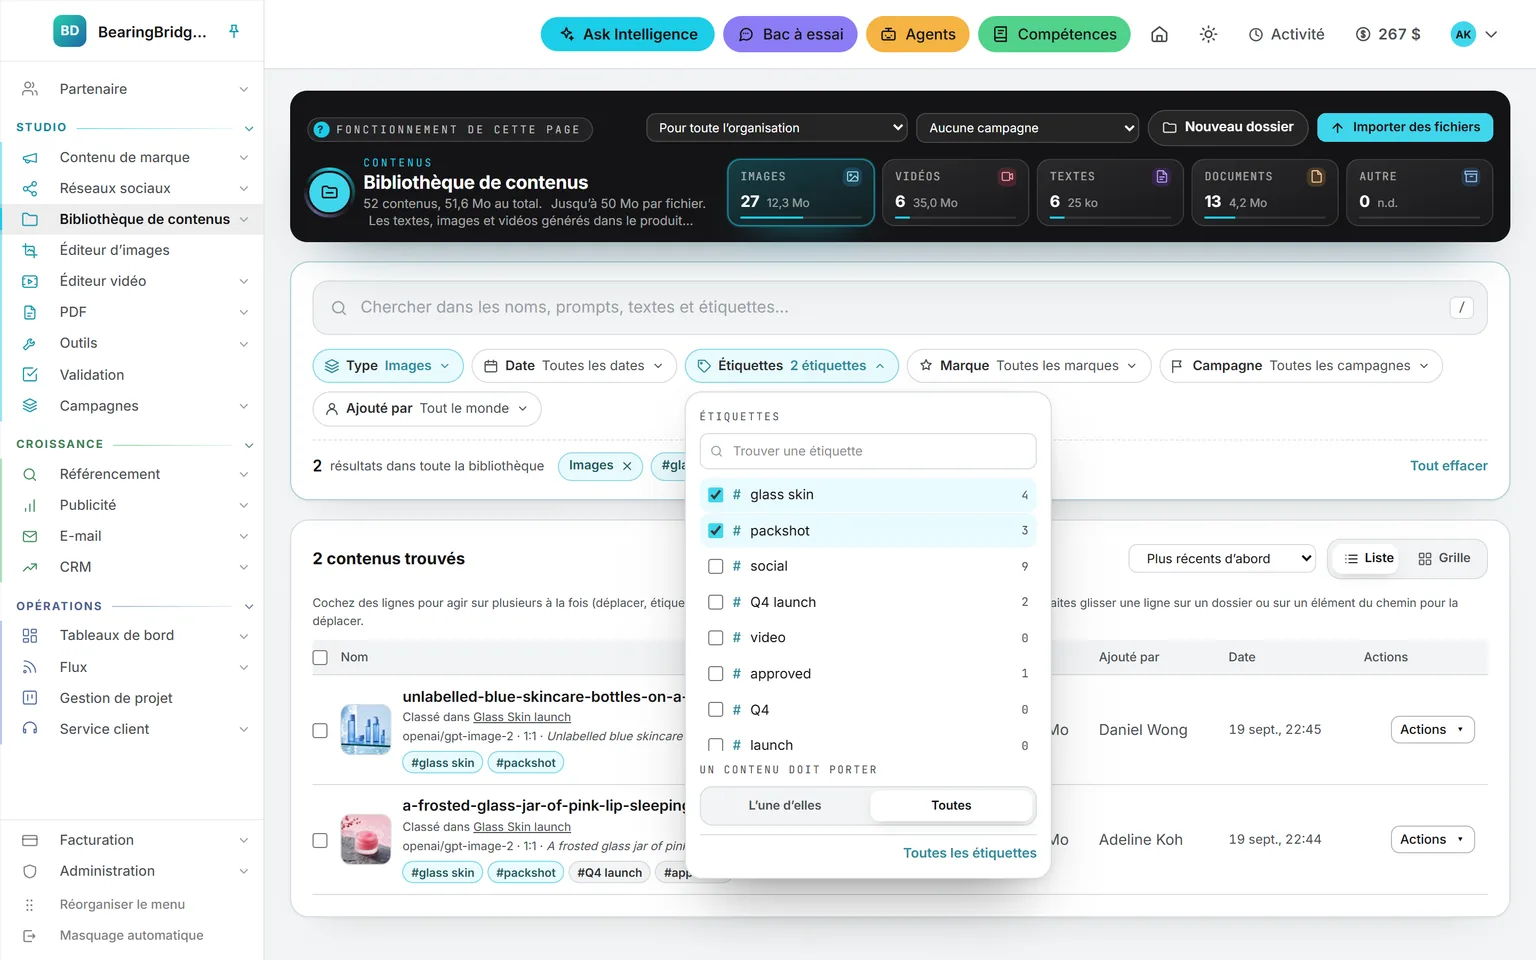Click the Autre stat card
This screenshot has width=1536, height=960.
point(1419,192)
